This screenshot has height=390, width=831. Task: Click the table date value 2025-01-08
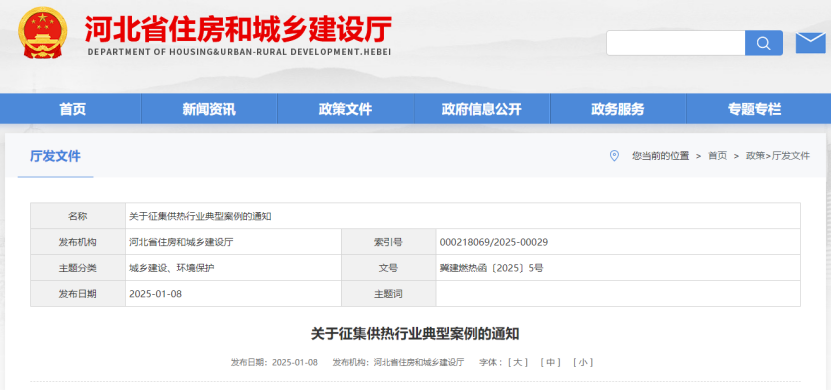coord(155,294)
